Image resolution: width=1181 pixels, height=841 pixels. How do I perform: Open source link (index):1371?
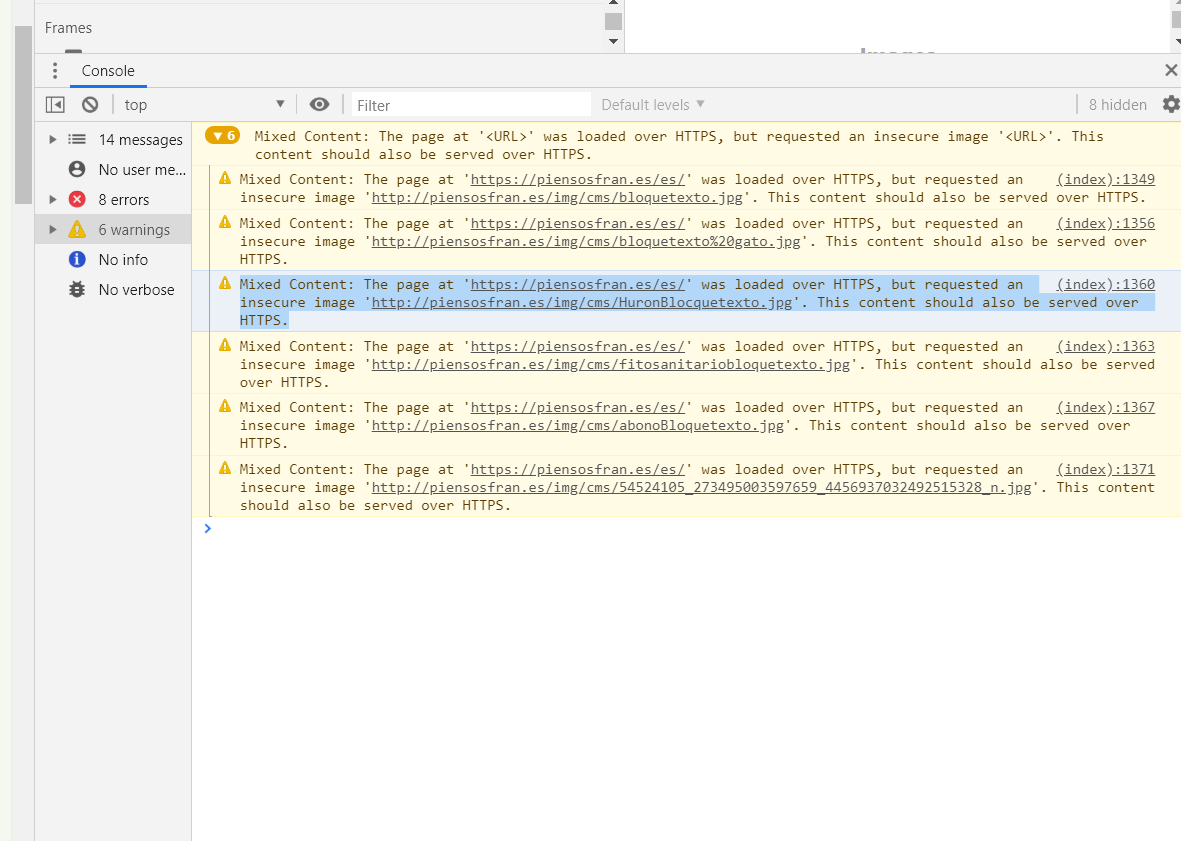1105,469
